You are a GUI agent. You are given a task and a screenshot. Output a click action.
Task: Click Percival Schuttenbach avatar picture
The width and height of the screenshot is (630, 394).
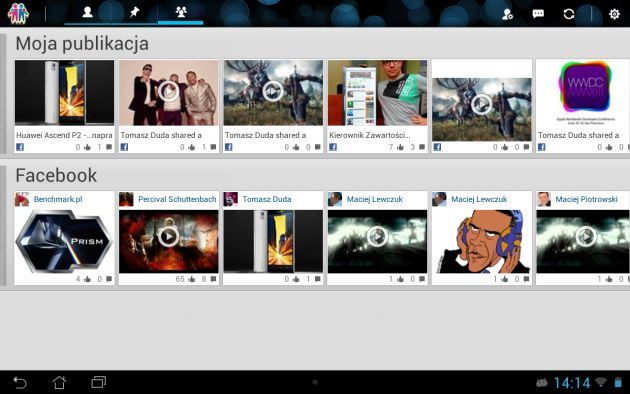coord(126,199)
